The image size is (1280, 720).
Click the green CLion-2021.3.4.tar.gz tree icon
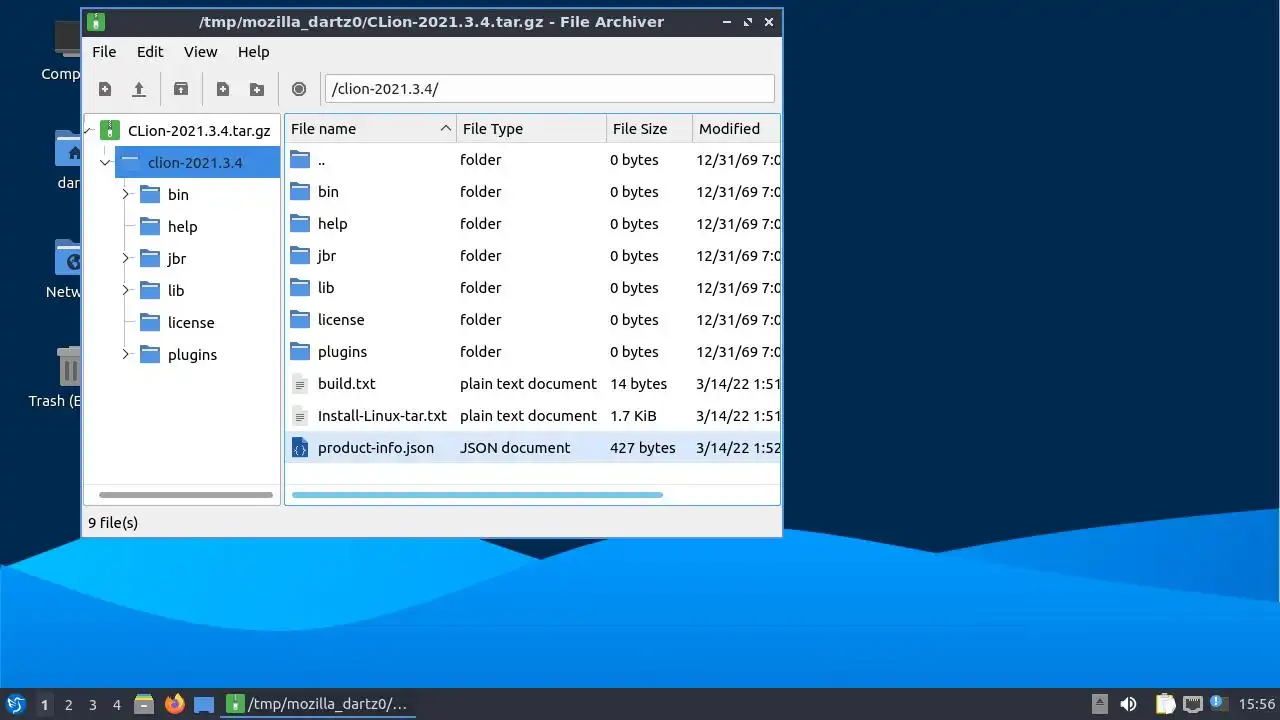tap(111, 130)
